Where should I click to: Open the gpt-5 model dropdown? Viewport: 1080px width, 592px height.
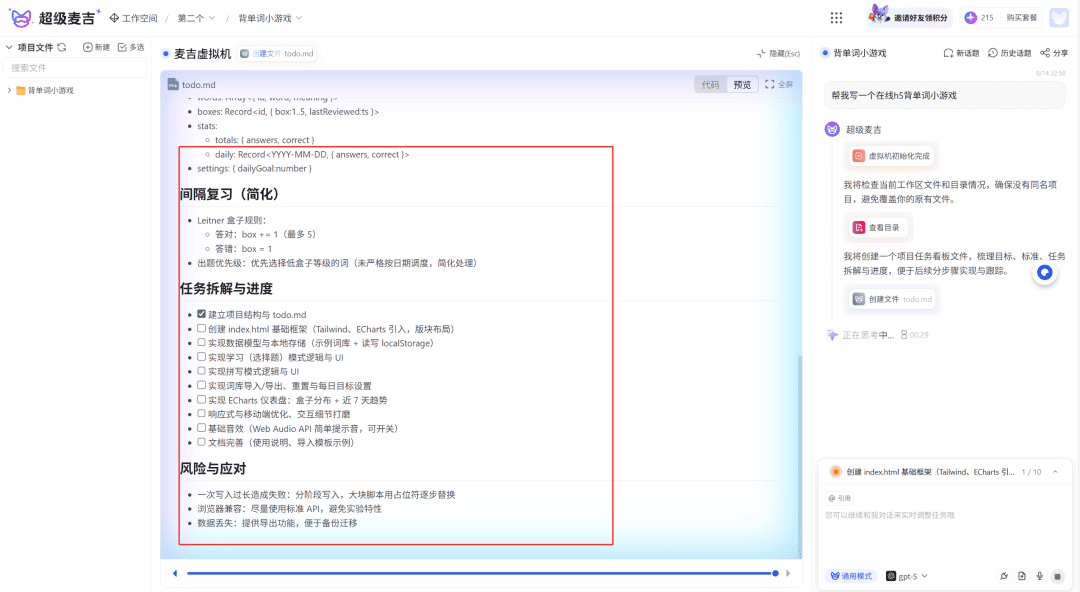pos(907,576)
